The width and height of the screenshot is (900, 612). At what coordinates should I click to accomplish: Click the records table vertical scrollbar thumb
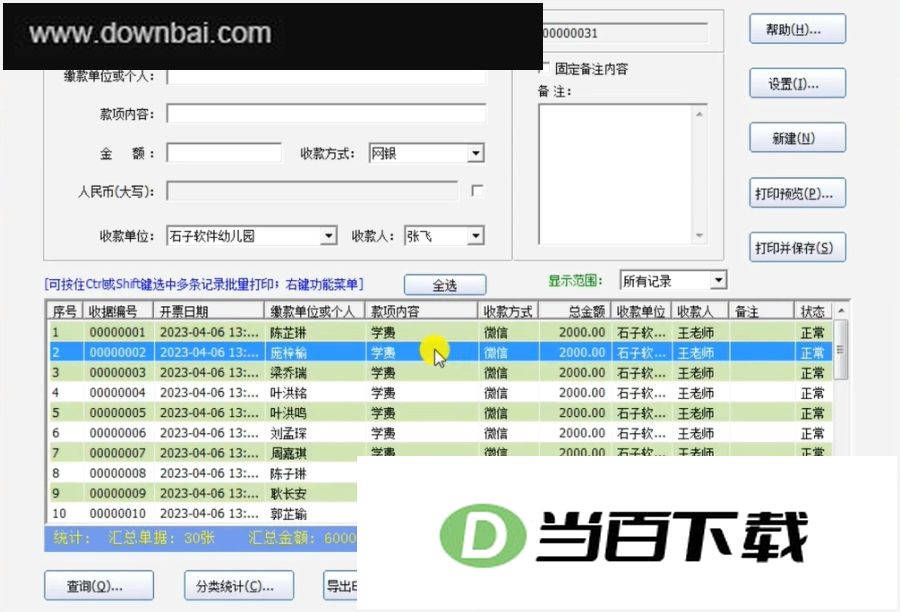click(x=841, y=349)
